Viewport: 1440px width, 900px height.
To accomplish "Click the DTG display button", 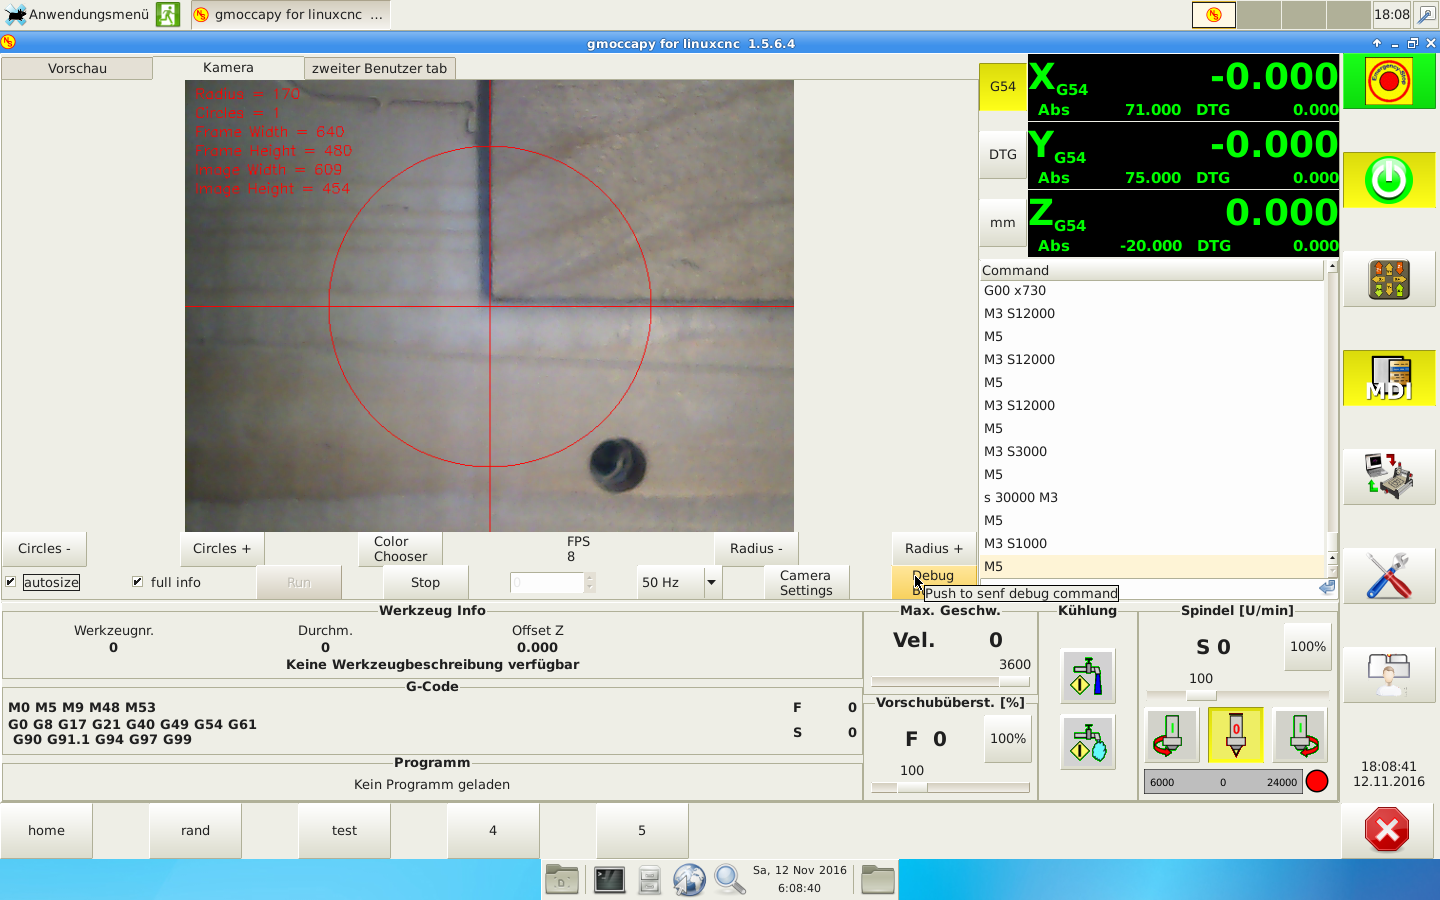I will coord(1003,155).
